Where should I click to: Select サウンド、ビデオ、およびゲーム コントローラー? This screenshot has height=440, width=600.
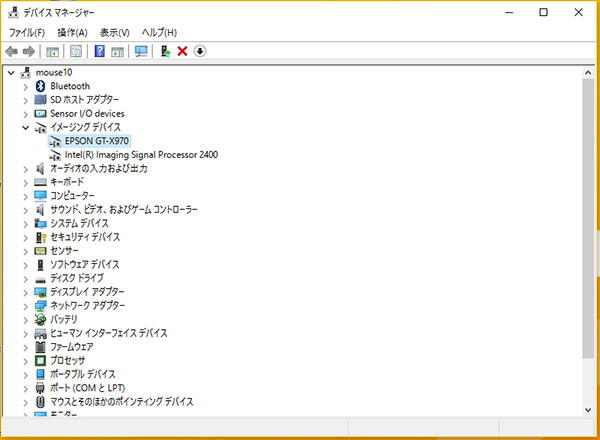pyautogui.click(x=124, y=210)
